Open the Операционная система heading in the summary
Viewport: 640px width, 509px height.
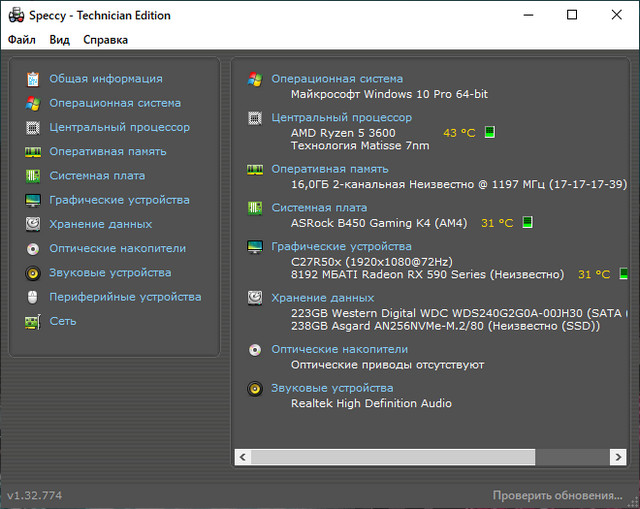point(337,79)
